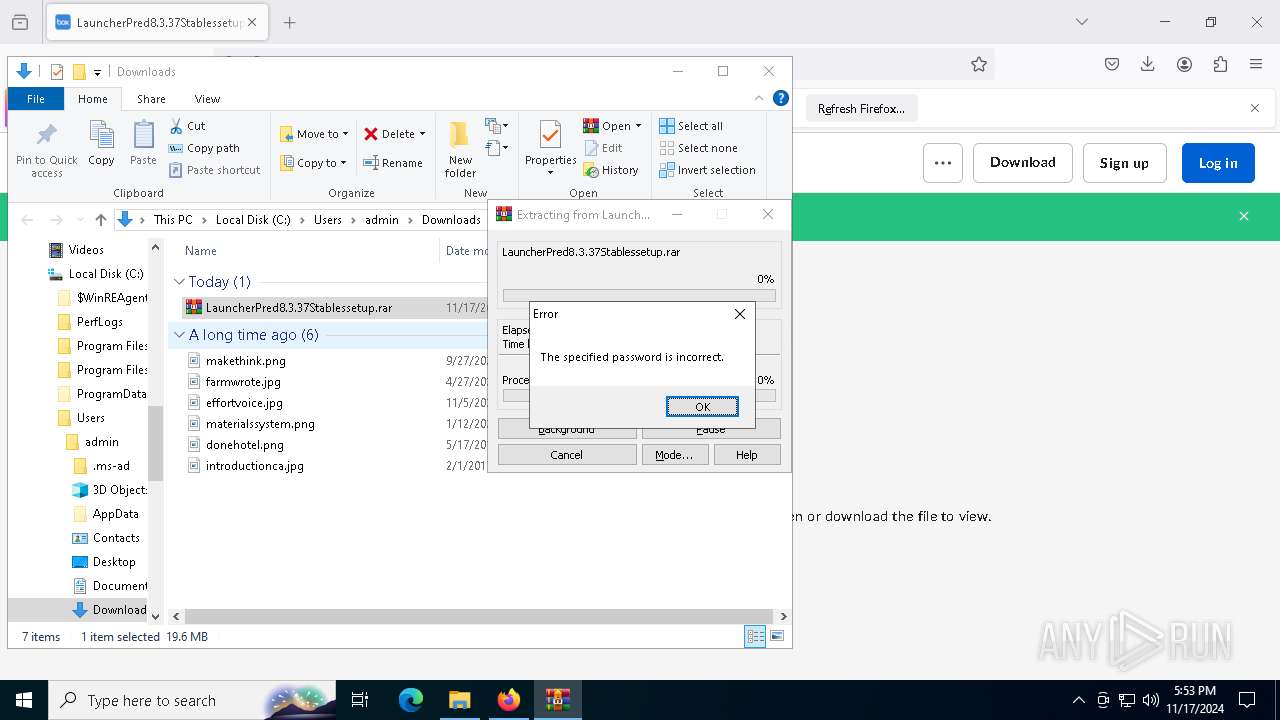Open the Delete dropdown arrow

click(422, 134)
